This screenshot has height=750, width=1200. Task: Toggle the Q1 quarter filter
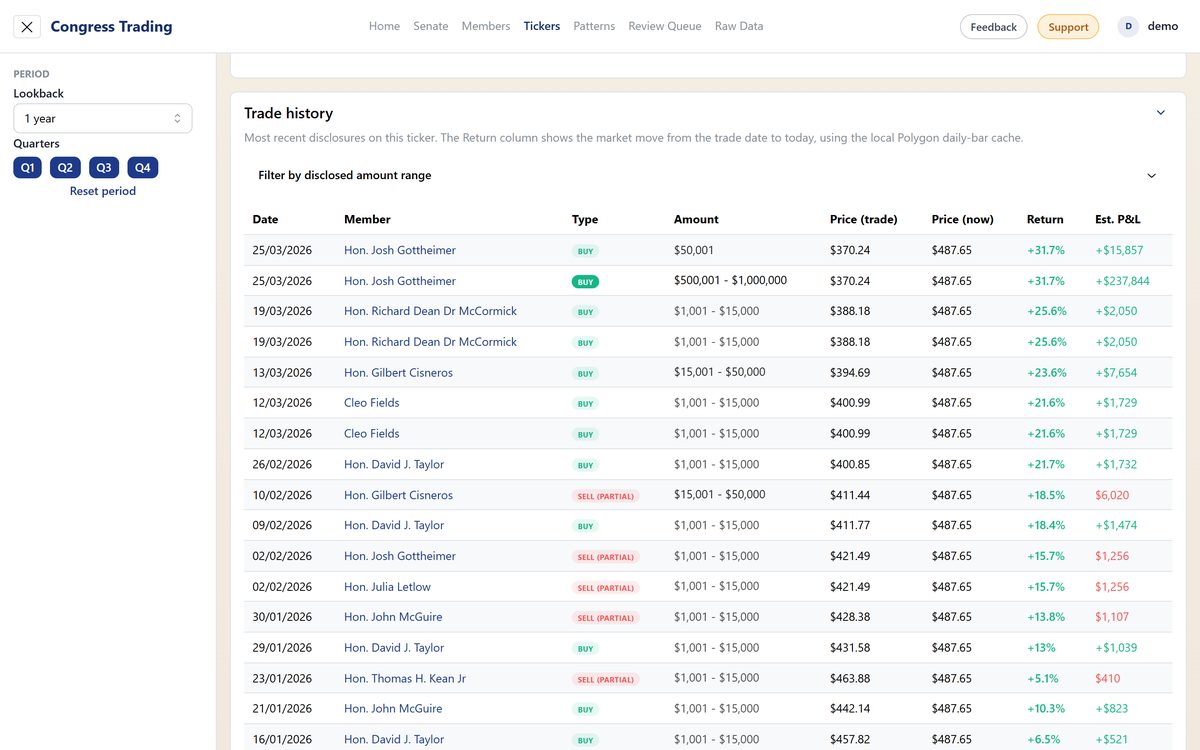click(x=28, y=168)
